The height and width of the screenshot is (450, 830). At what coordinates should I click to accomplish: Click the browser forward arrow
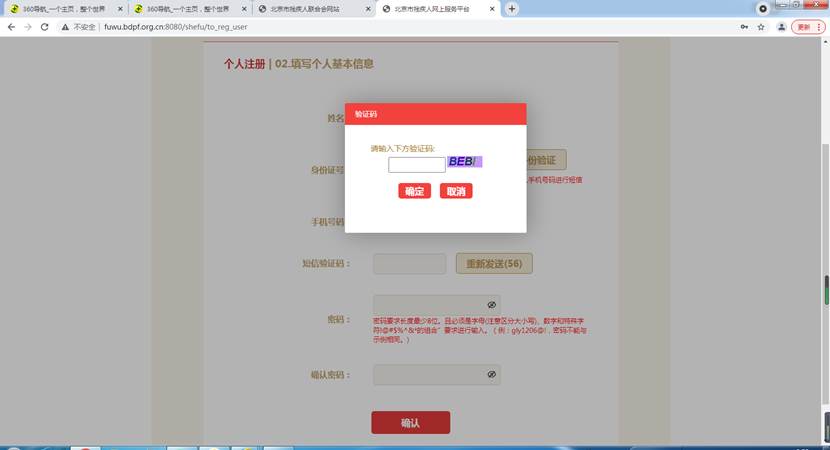pos(28,27)
